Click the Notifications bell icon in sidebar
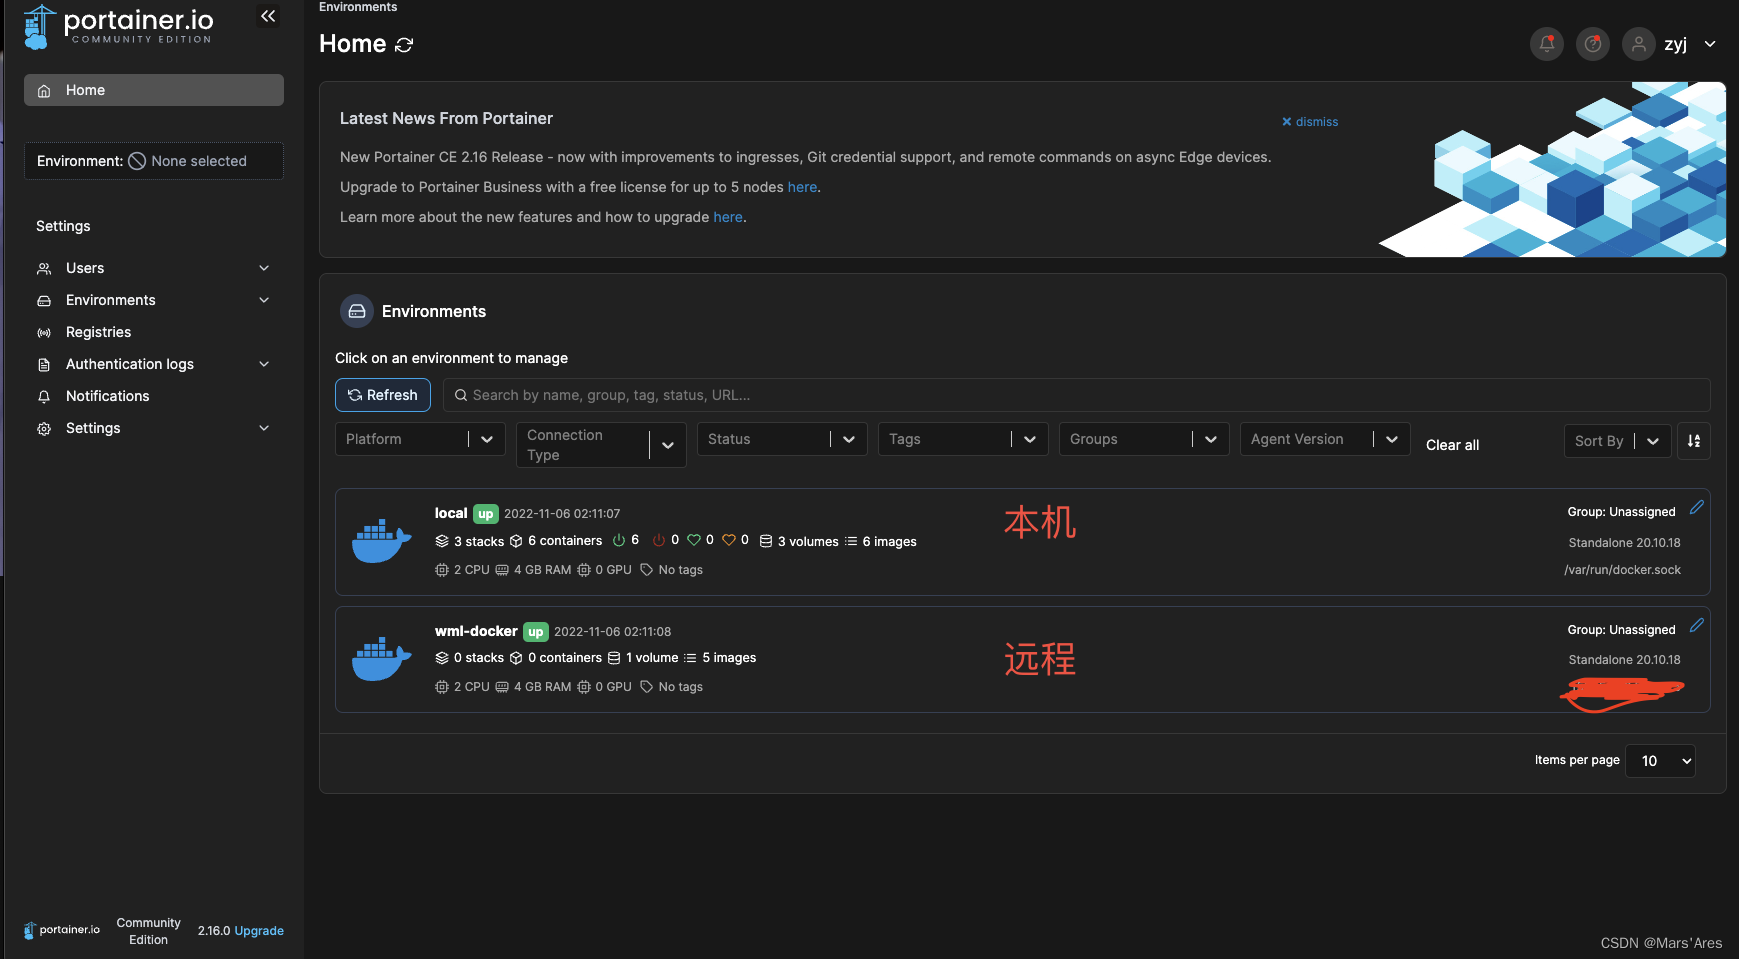The width and height of the screenshot is (1739, 959). pyautogui.click(x=44, y=396)
